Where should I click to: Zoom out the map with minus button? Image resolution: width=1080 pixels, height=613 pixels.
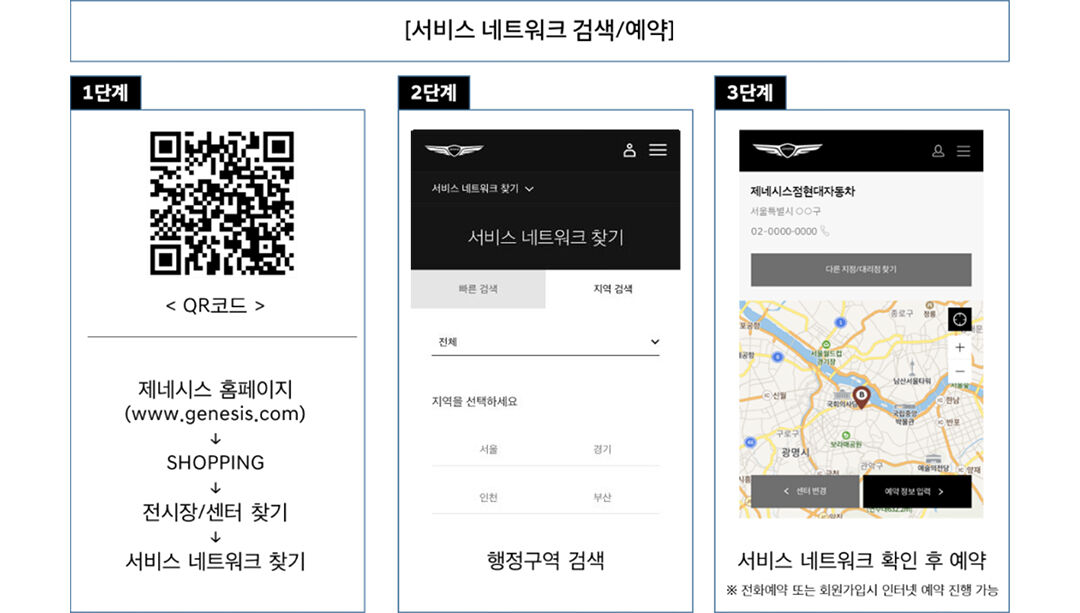[x=959, y=372]
